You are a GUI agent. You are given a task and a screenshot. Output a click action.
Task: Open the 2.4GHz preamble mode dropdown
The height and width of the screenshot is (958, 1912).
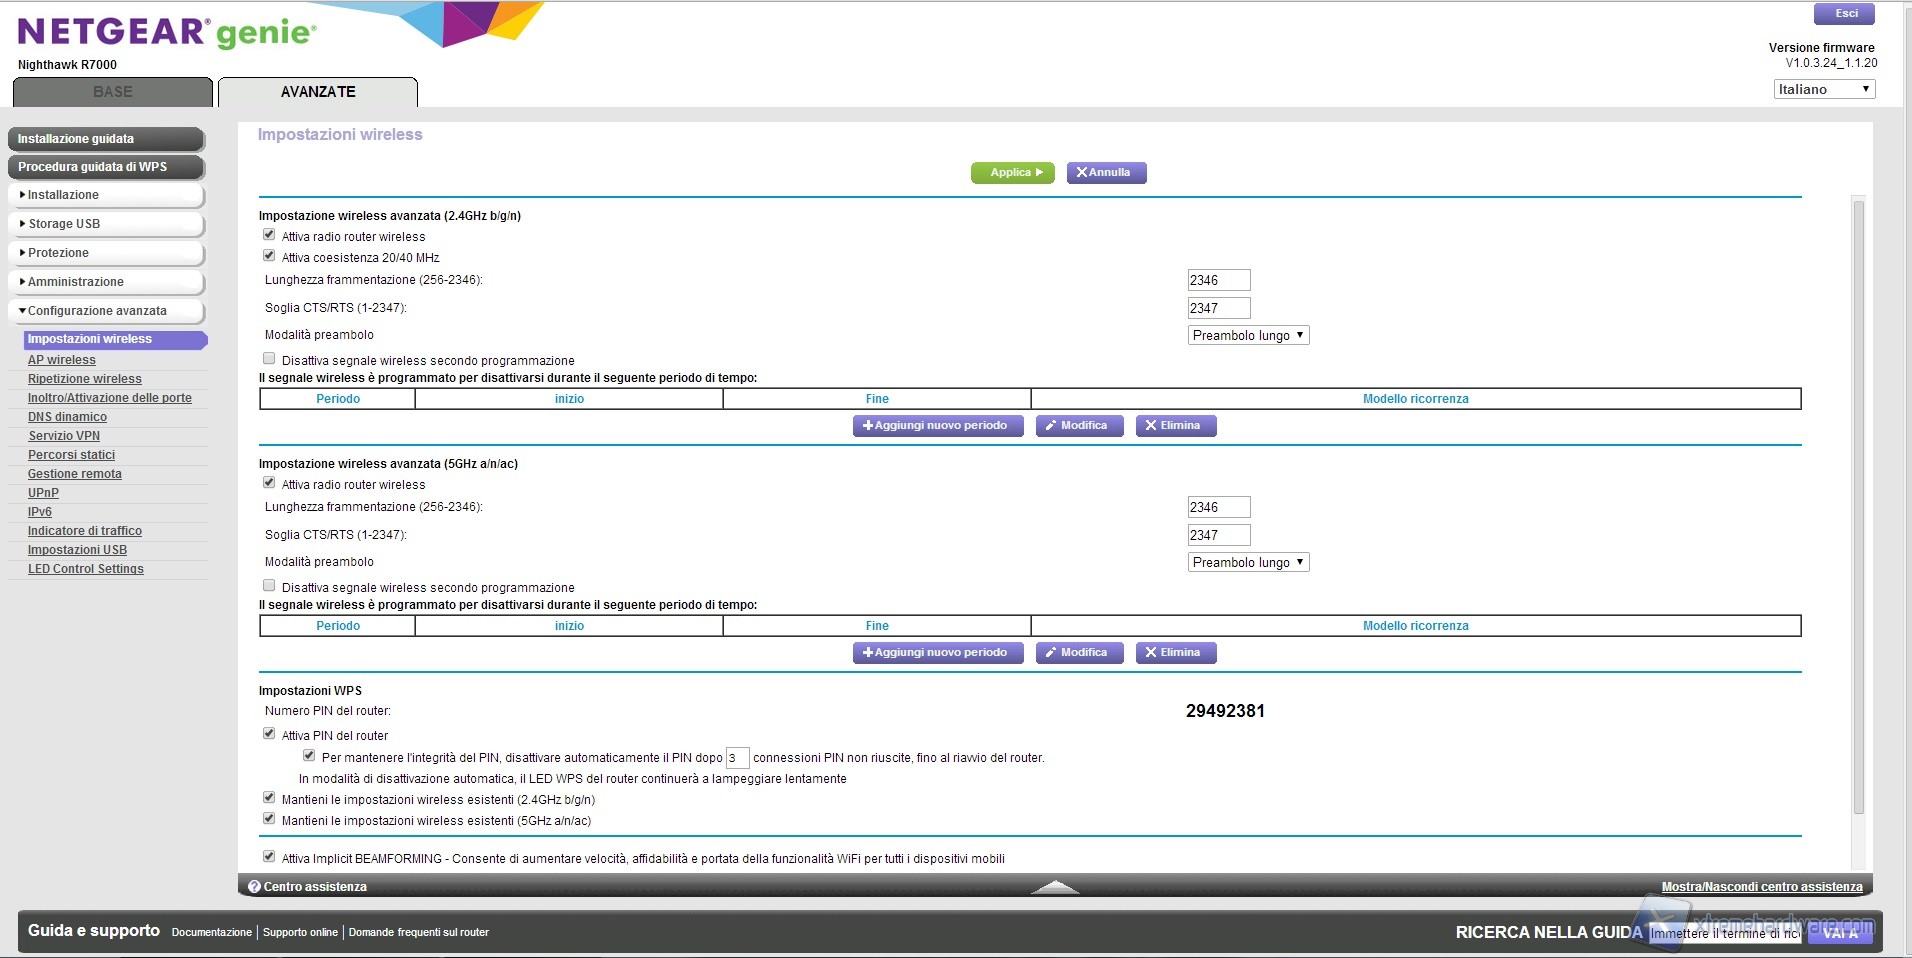1248,336
